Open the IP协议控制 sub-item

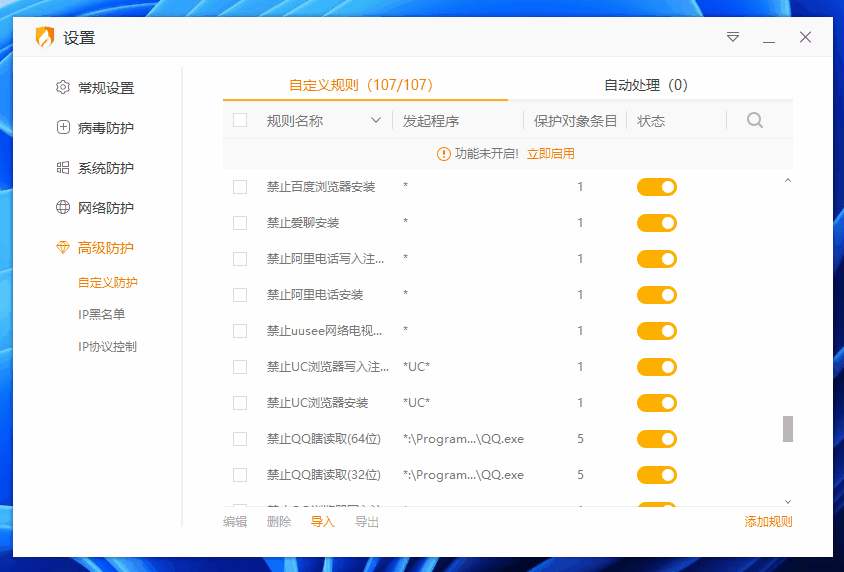point(108,347)
